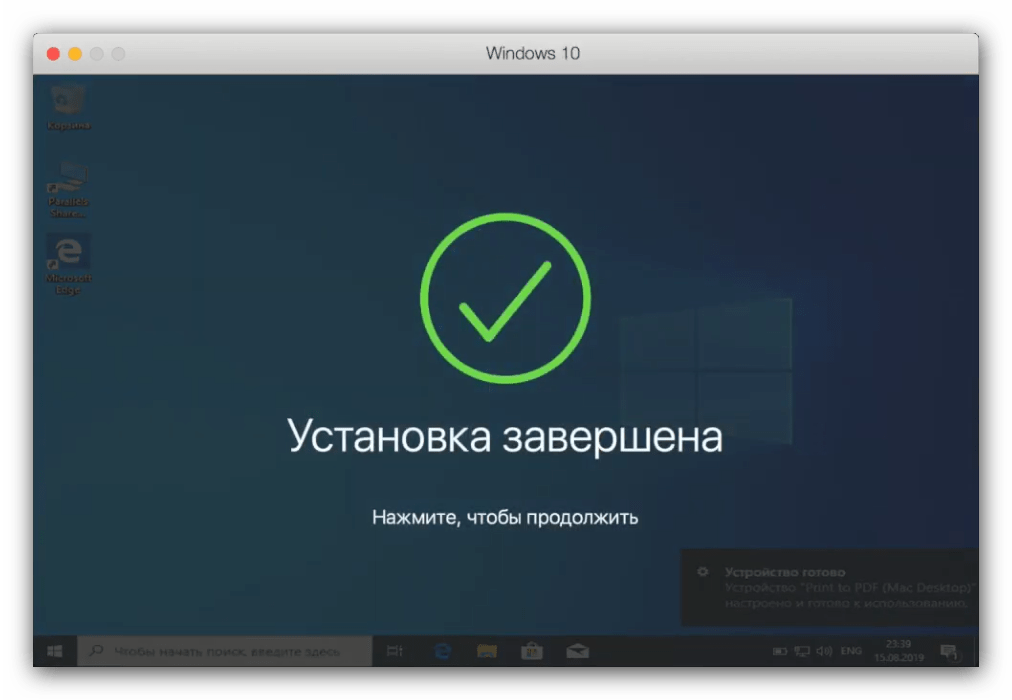Open Task View in the taskbar
Image resolution: width=1012 pixels, height=700 pixels.
394,651
